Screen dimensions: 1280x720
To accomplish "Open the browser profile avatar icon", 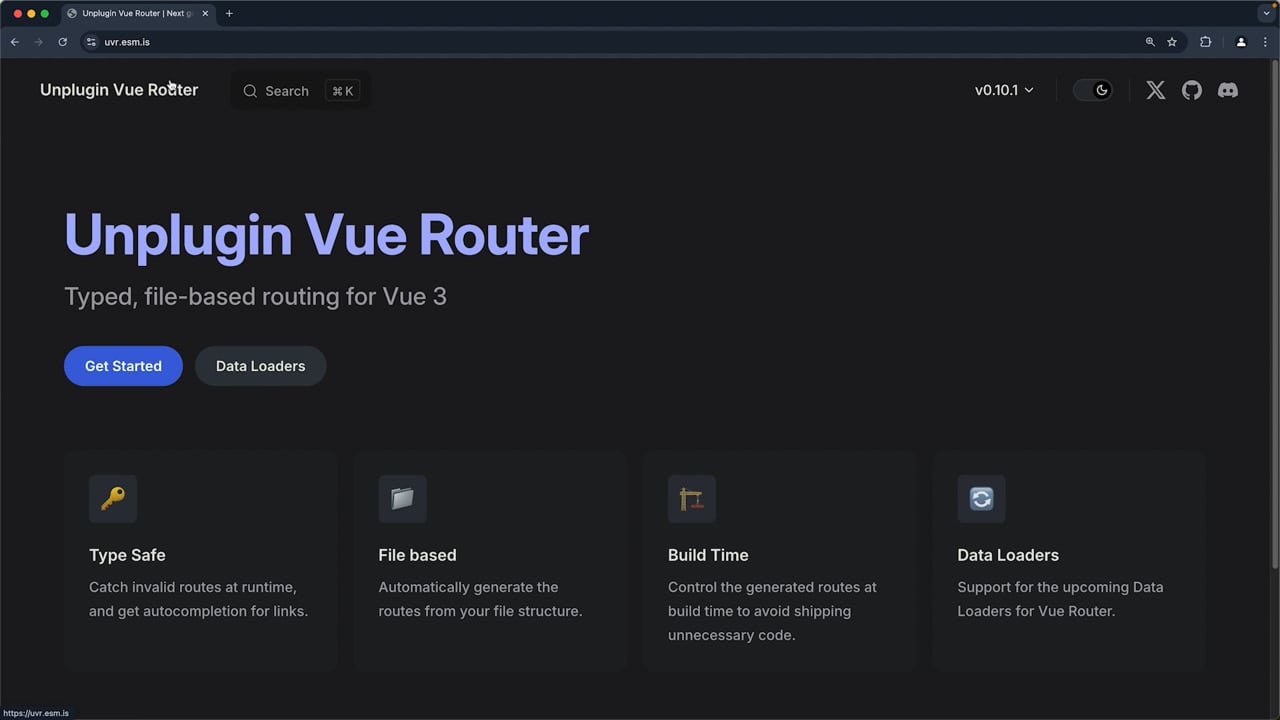I will (x=1241, y=42).
